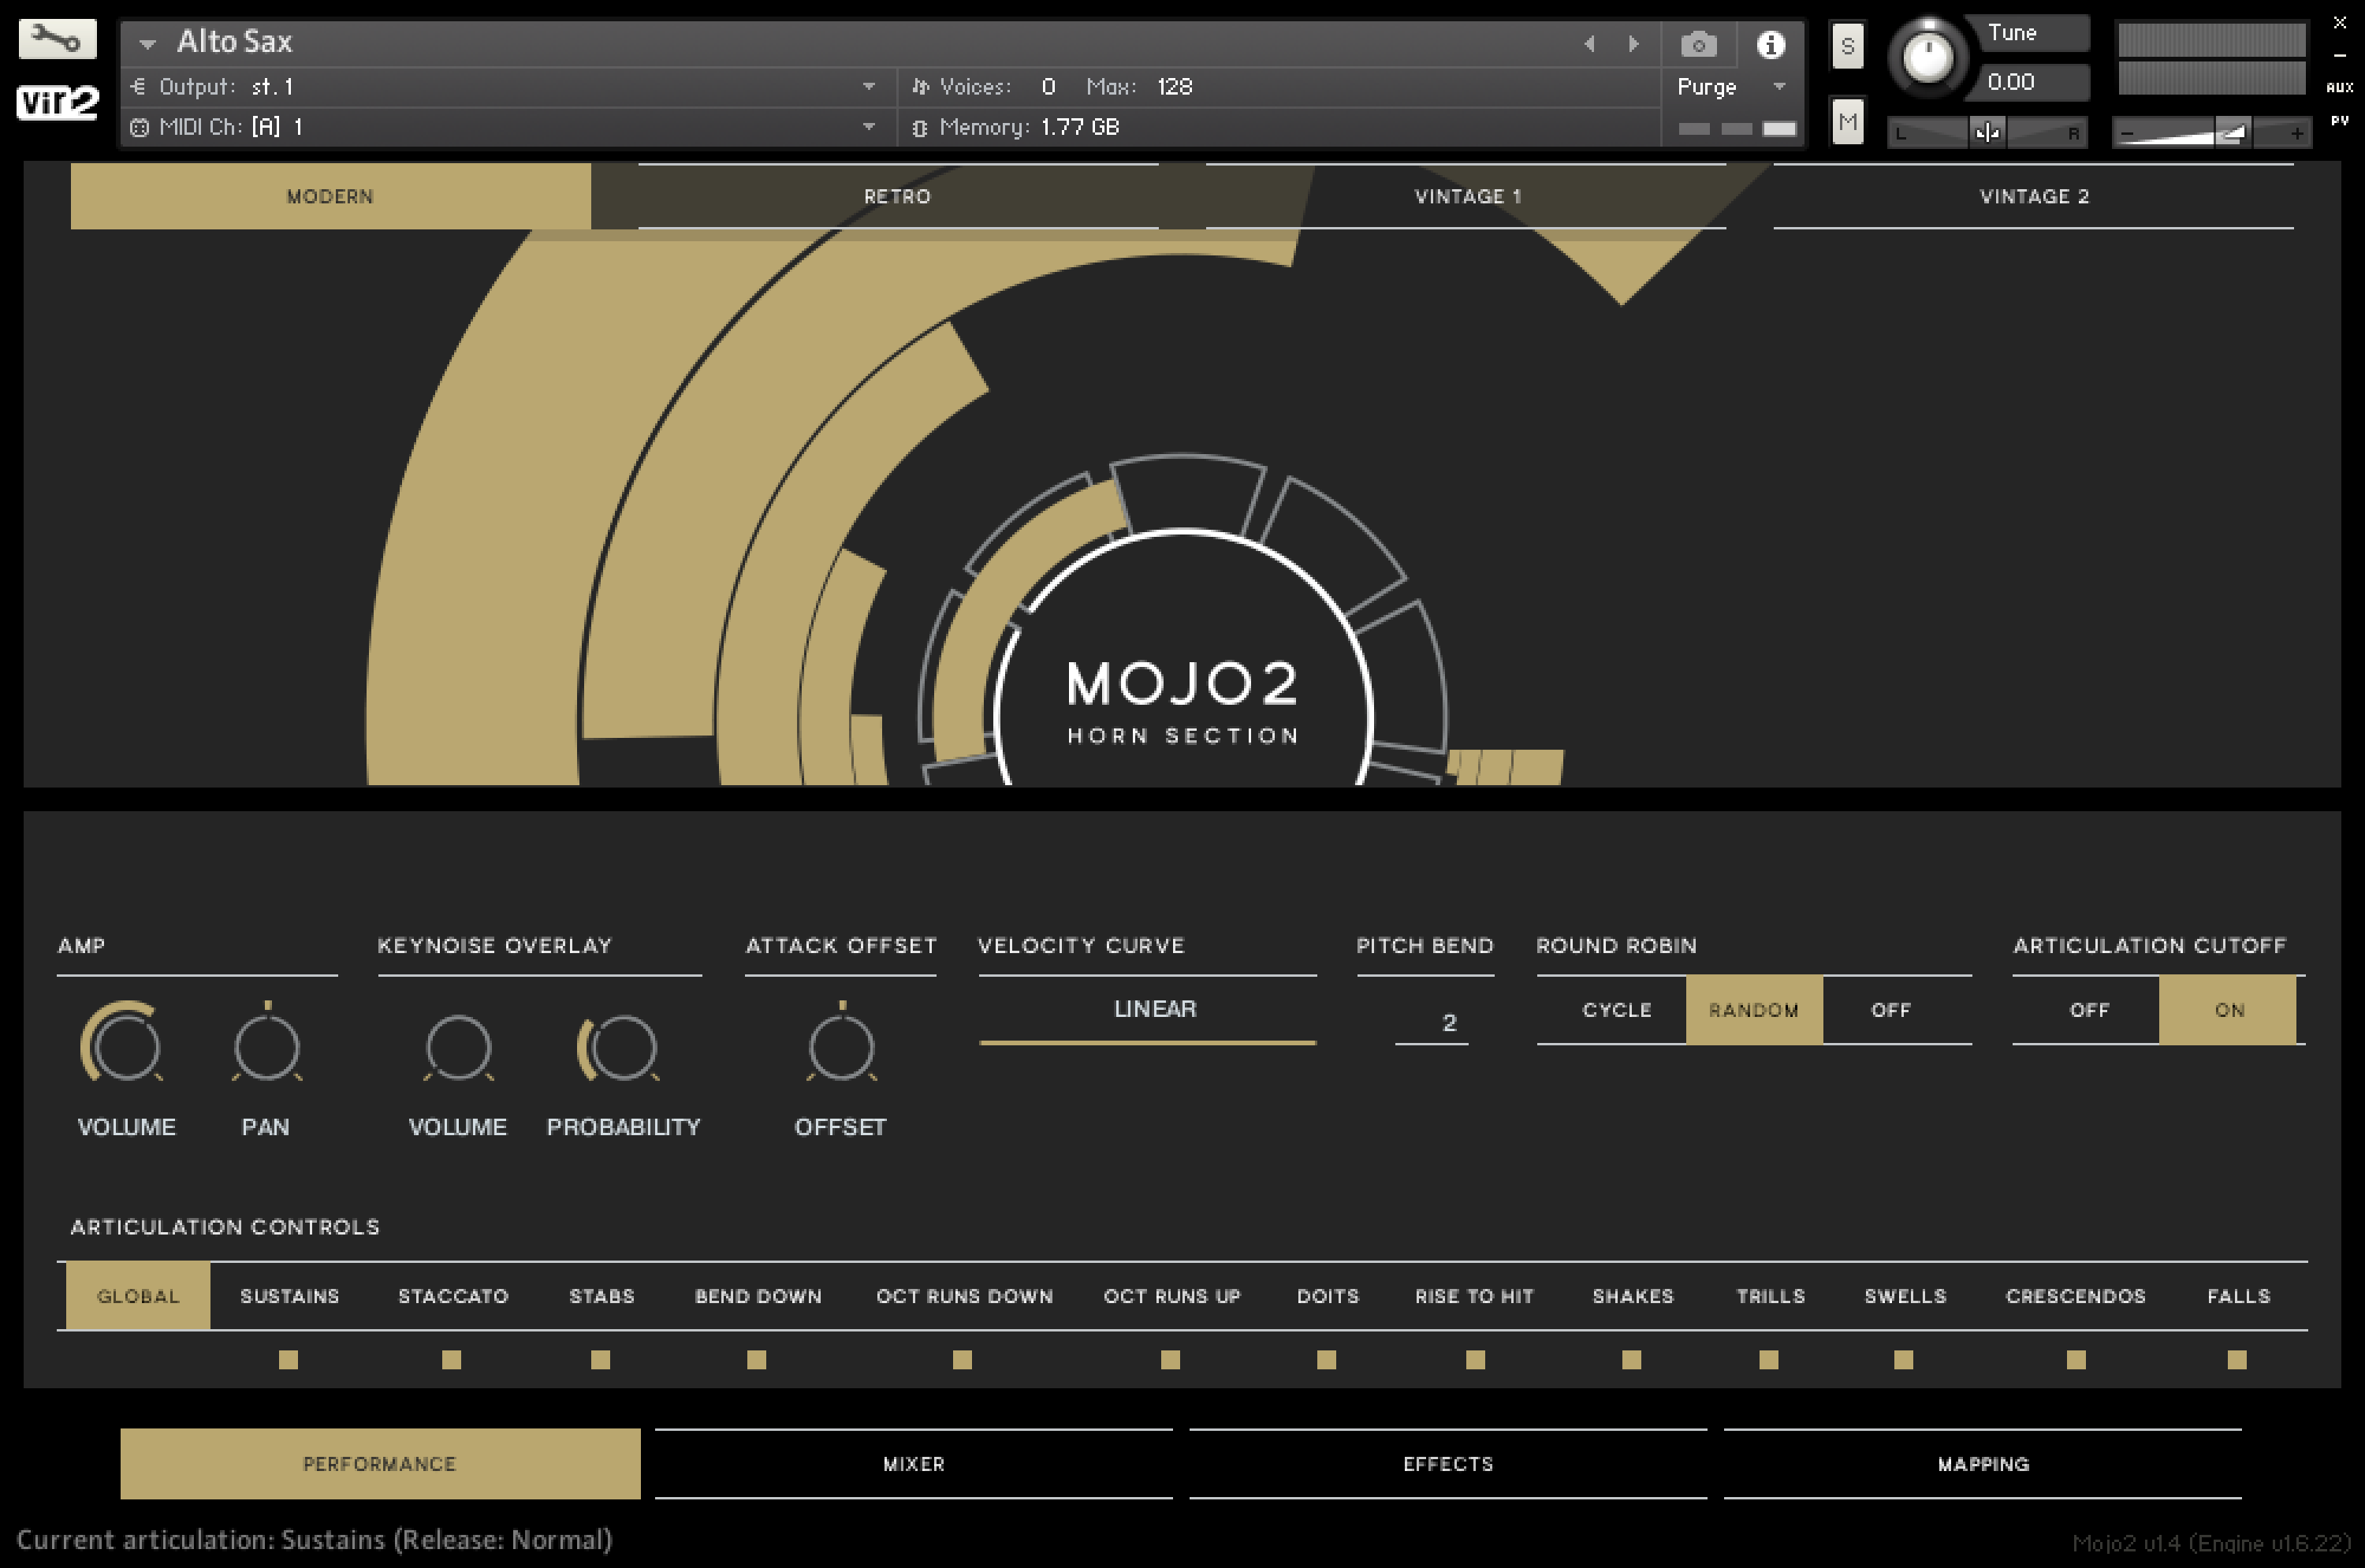This screenshot has width=2365, height=1568.
Task: Toggle the Sustains articulation checkbox
Action: click(289, 1360)
